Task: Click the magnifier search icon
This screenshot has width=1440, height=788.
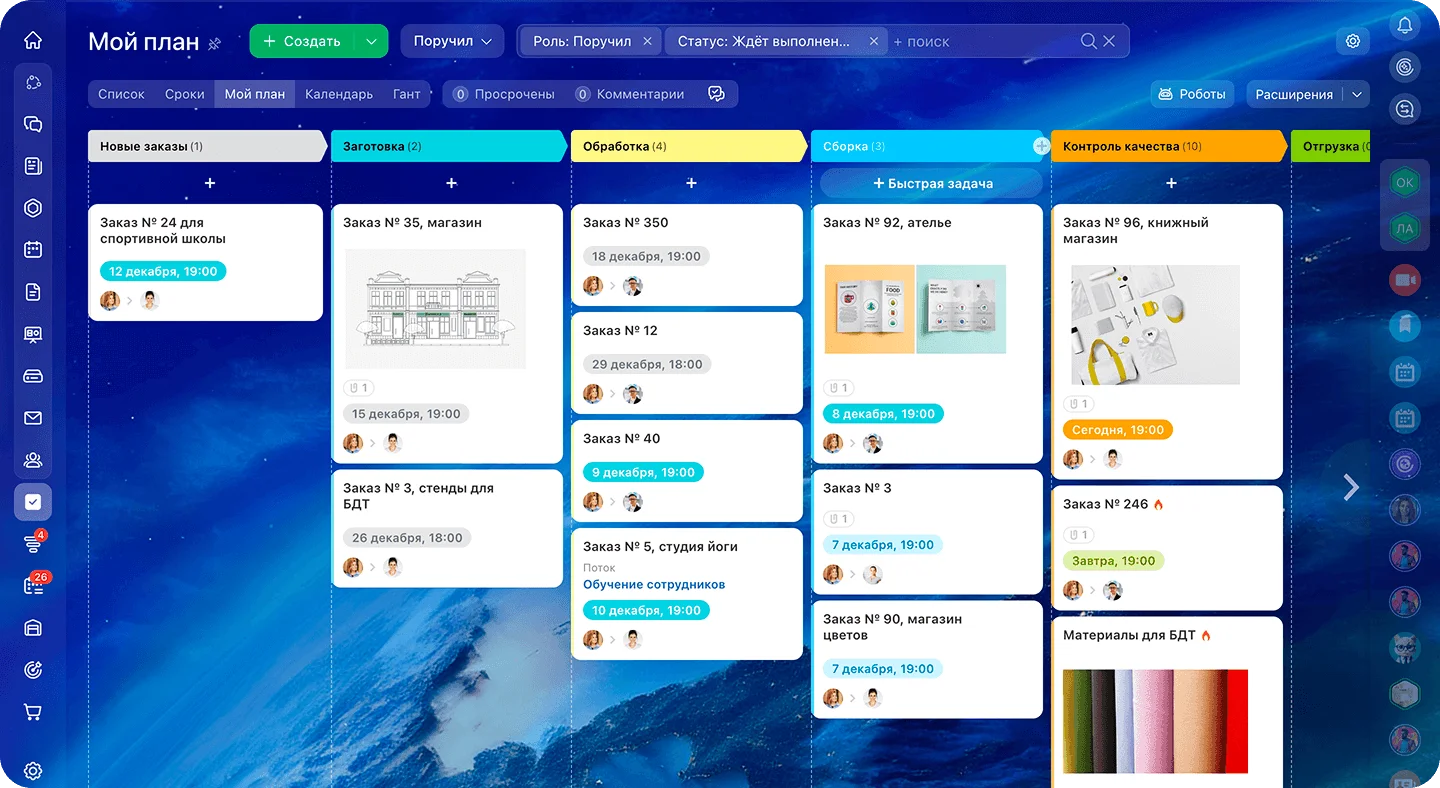Action: (1088, 41)
